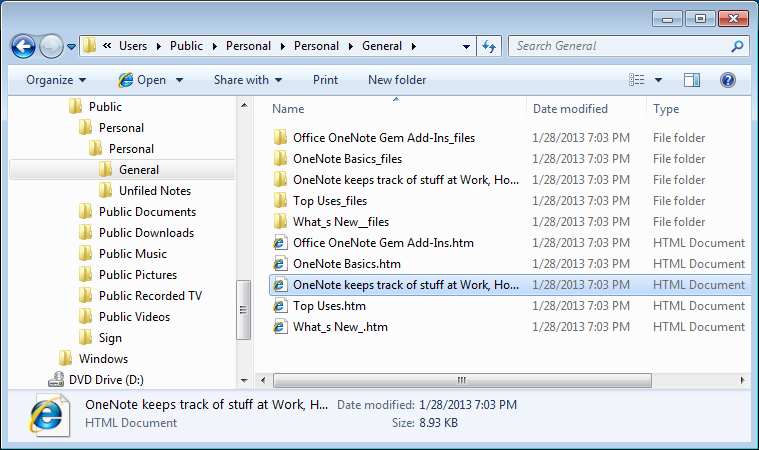
Task: Click the Forward navigation arrow button
Action: point(51,46)
